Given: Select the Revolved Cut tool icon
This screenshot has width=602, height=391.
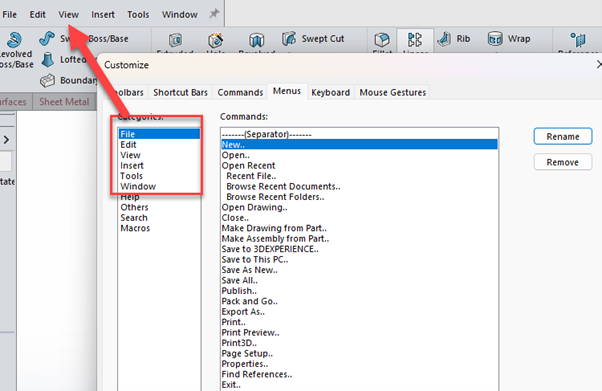Looking at the screenshot, I should tap(256, 40).
